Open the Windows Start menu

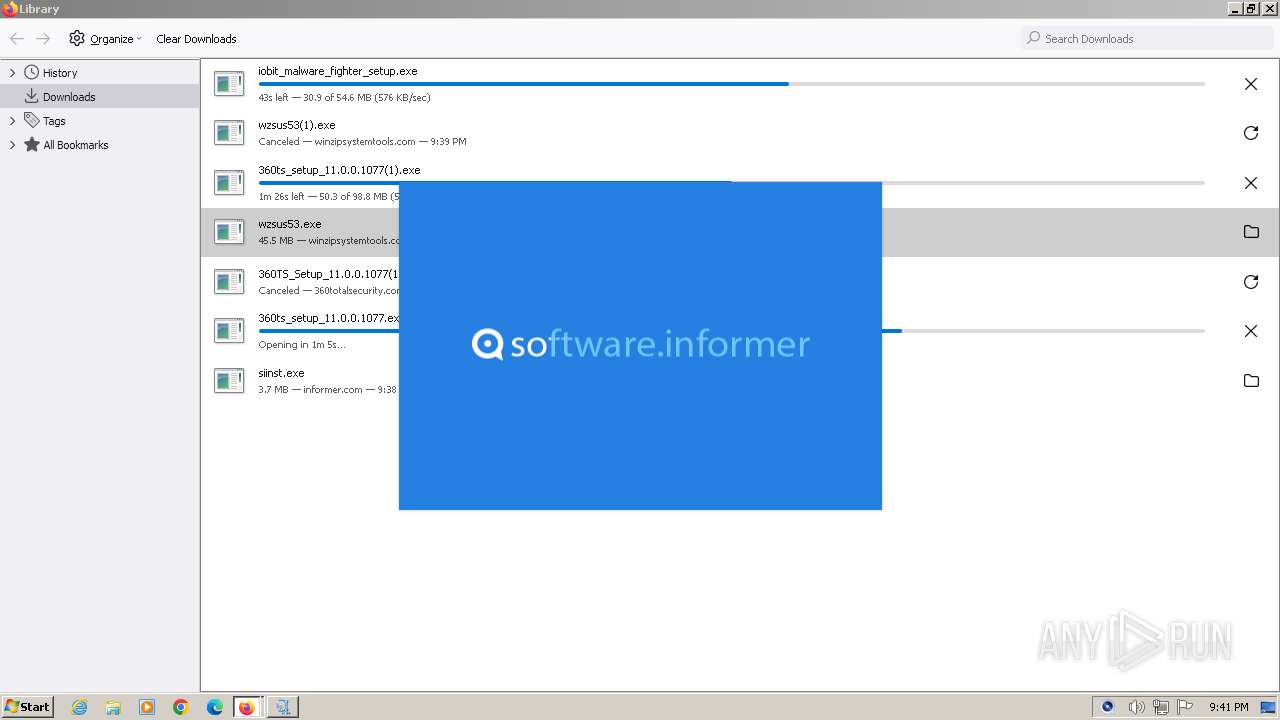pyautogui.click(x=28, y=707)
